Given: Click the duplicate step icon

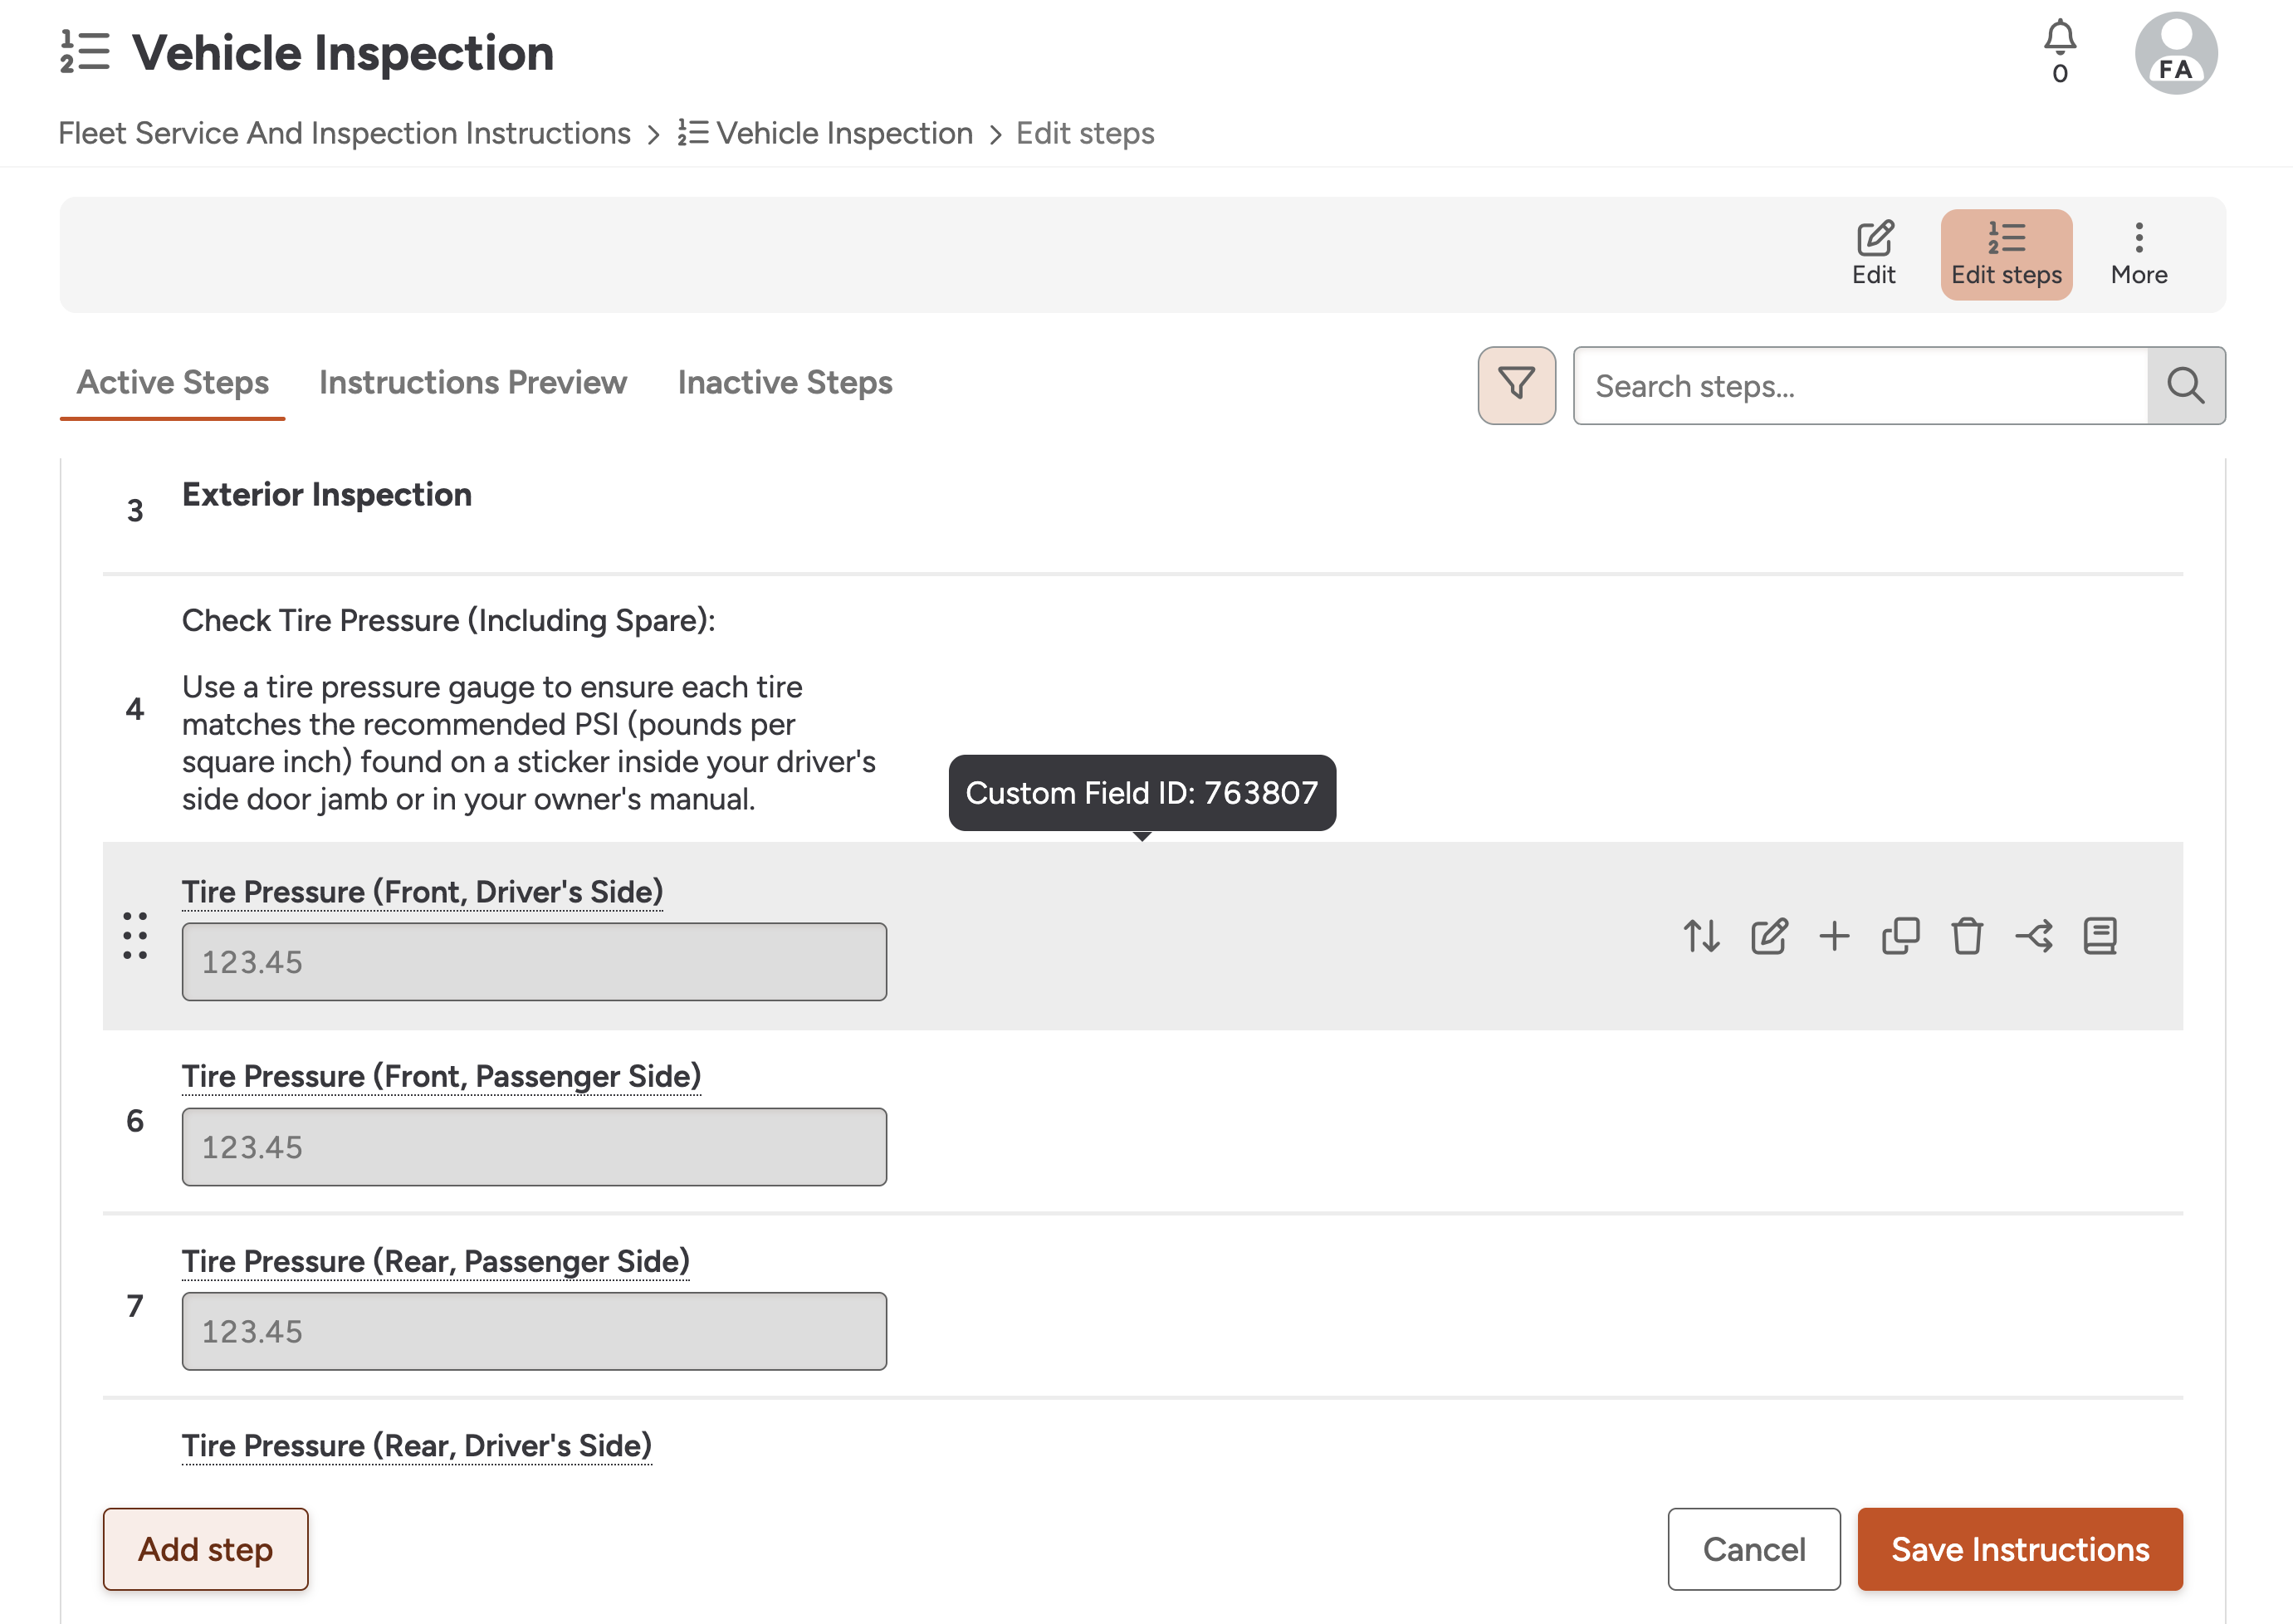Looking at the screenshot, I should click(1900, 936).
